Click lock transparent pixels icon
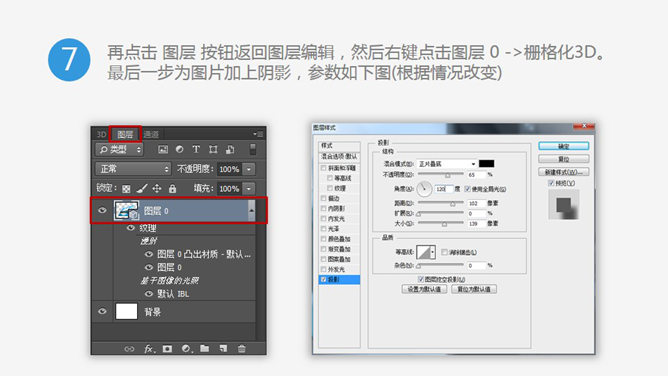 click(126, 188)
